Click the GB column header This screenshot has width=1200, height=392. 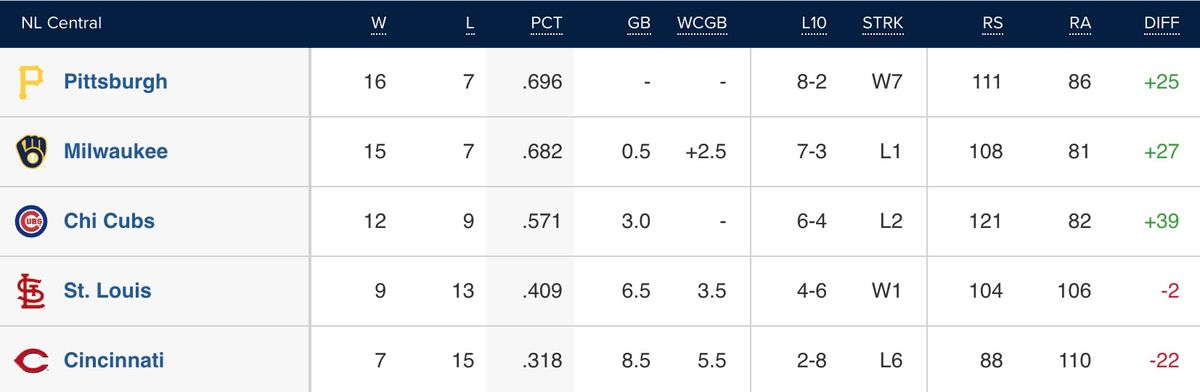coord(639,24)
